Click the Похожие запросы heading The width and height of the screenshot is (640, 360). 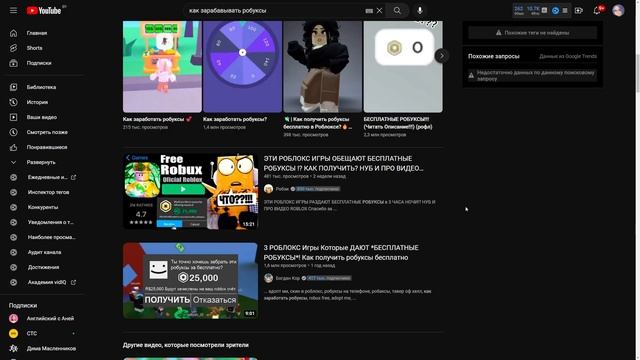coord(493,56)
